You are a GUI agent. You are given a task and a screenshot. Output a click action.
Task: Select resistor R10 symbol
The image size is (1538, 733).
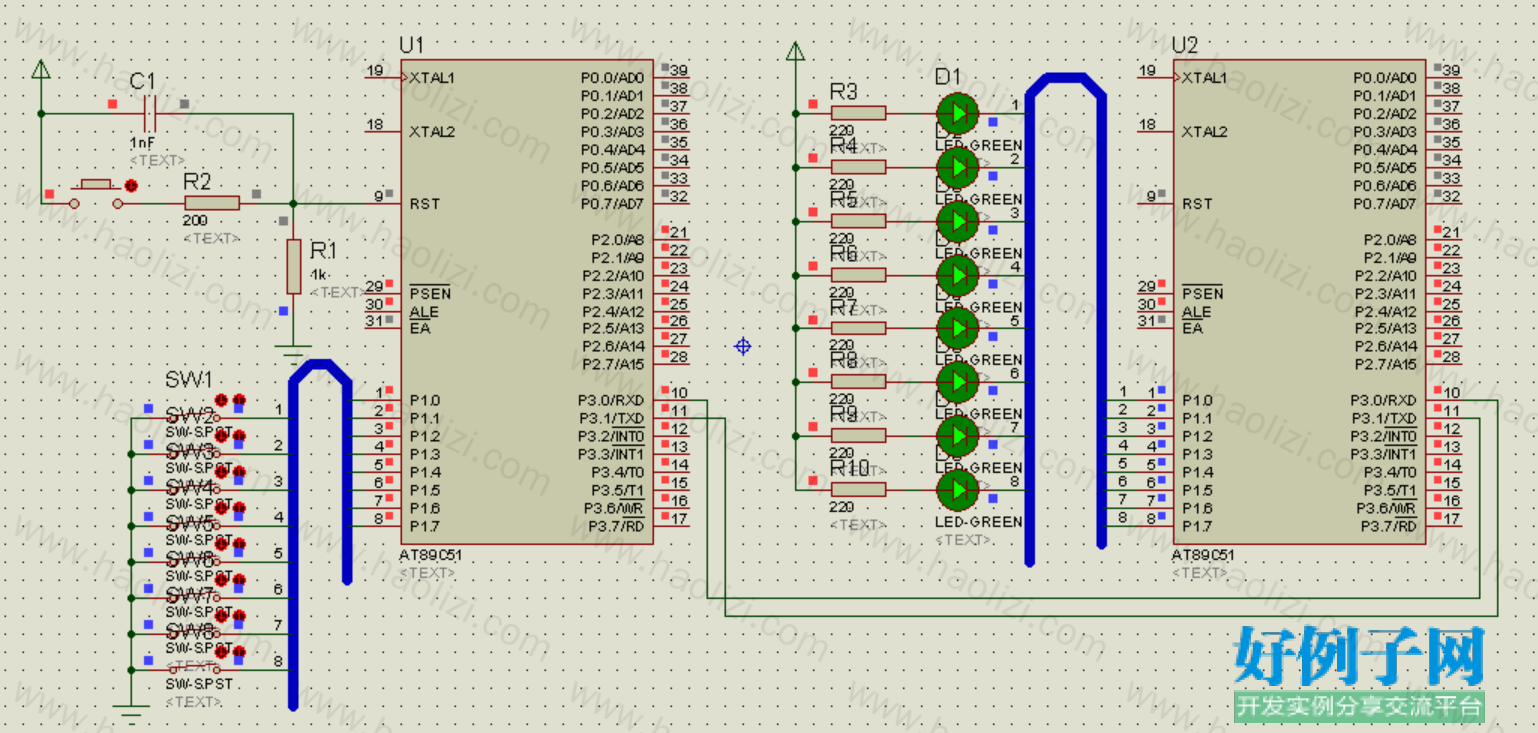click(x=858, y=489)
